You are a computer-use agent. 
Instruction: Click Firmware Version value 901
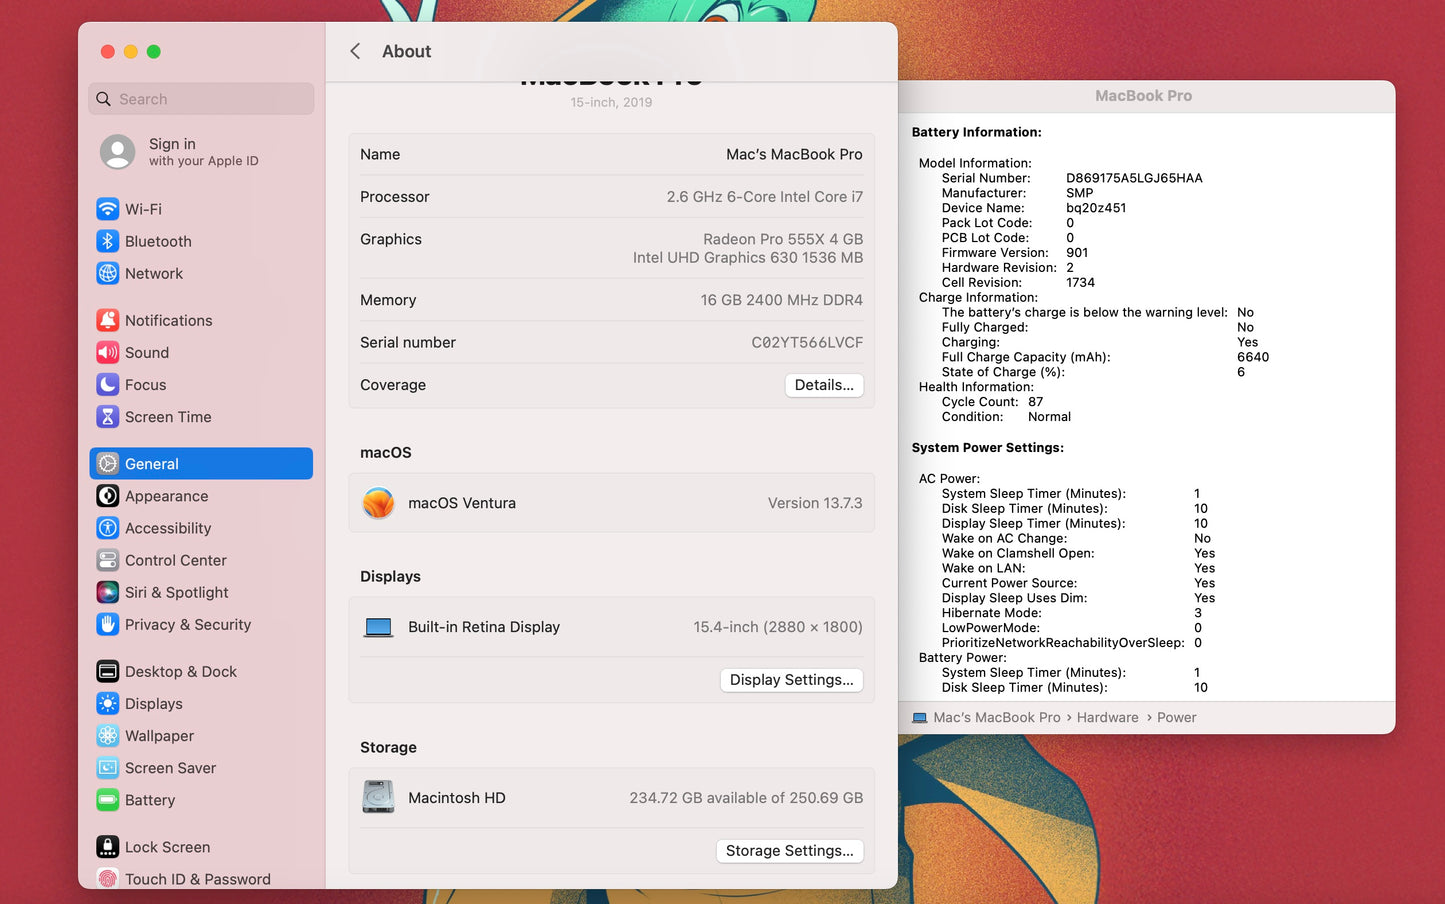click(x=1077, y=253)
